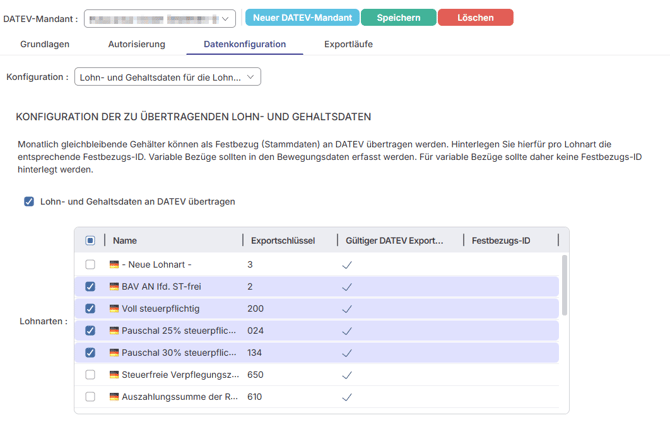
Task: Uncheck the BAV AN lfd. ST-frei checkbox
Action: [90, 286]
